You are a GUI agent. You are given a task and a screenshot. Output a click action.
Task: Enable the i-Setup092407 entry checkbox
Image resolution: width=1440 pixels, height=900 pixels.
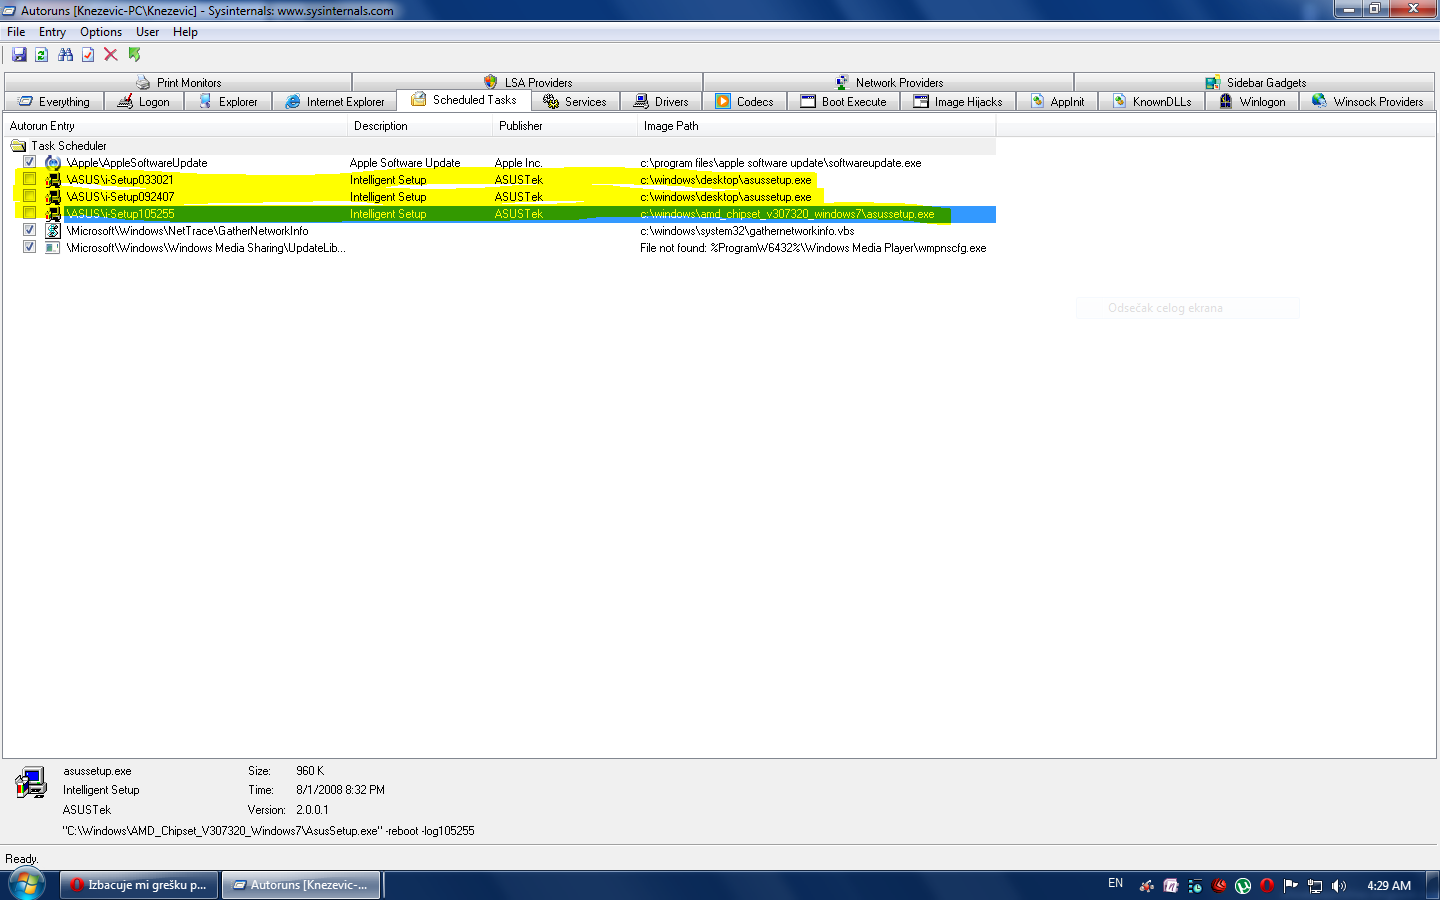tap(30, 196)
